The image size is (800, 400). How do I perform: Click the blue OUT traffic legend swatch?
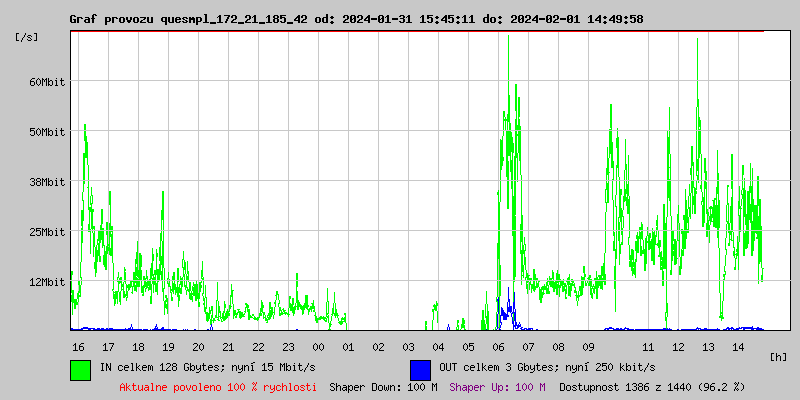(x=420, y=369)
